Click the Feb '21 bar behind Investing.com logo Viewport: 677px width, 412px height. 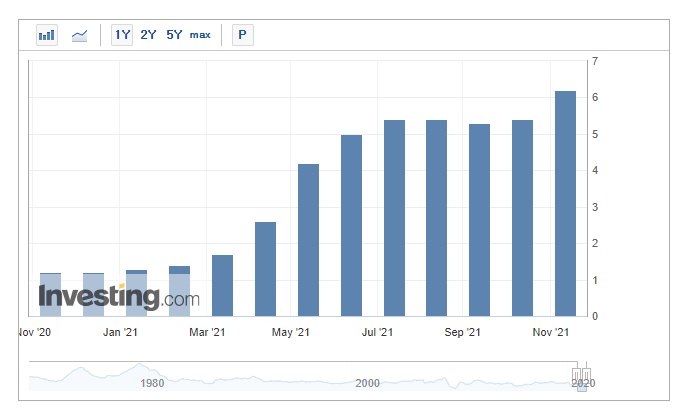point(180,291)
